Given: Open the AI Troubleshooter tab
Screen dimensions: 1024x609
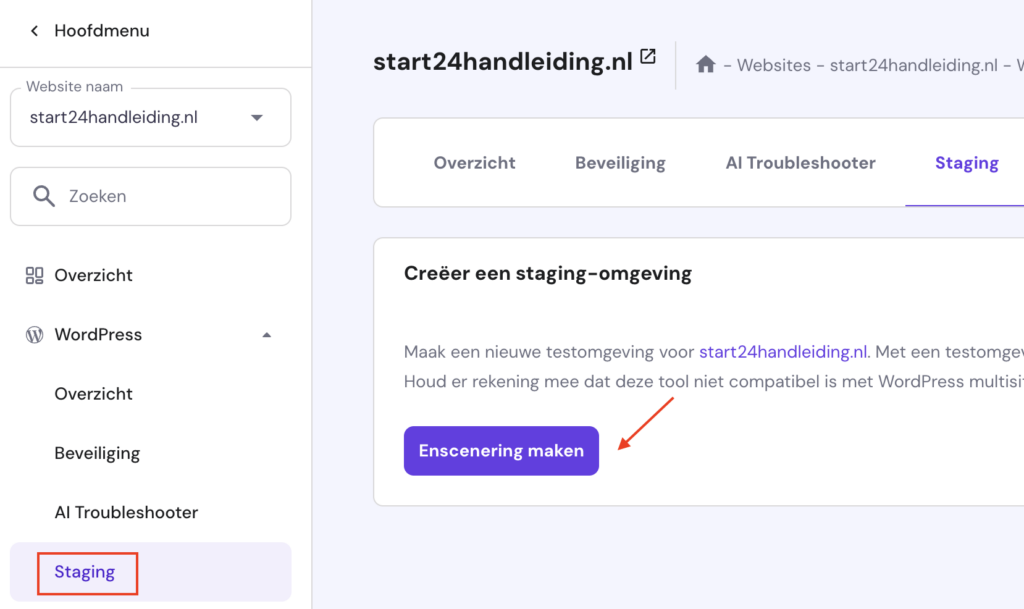Looking at the screenshot, I should 800,163.
